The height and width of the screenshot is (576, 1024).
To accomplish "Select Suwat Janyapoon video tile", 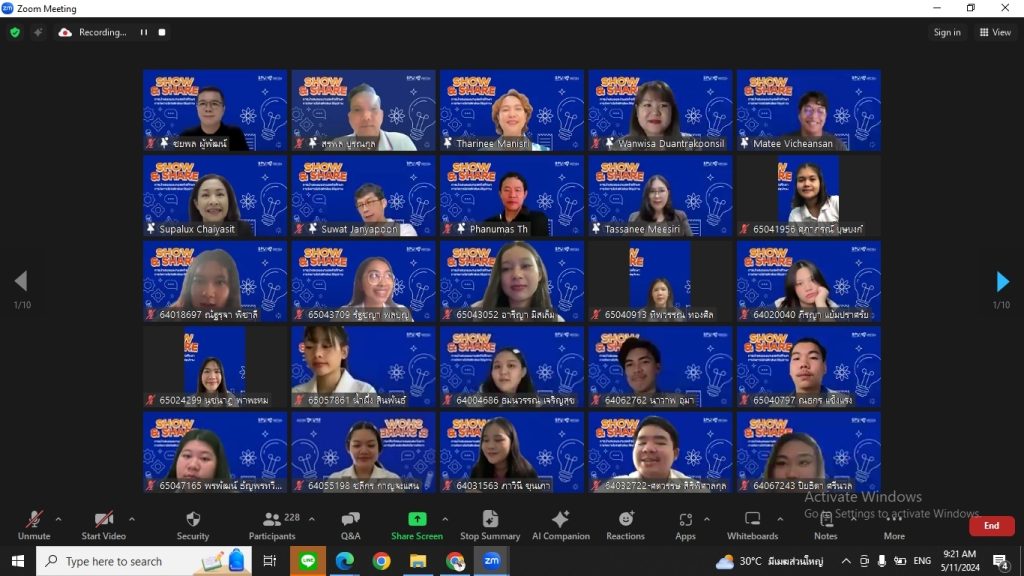I will point(363,196).
